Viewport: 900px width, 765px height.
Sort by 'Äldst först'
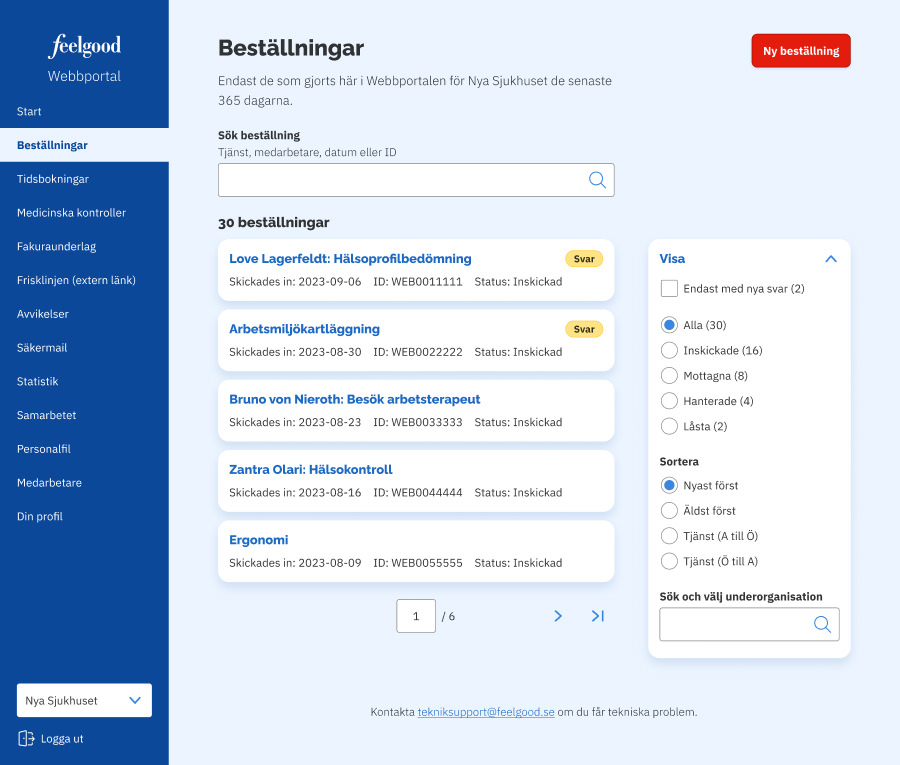[x=669, y=511]
